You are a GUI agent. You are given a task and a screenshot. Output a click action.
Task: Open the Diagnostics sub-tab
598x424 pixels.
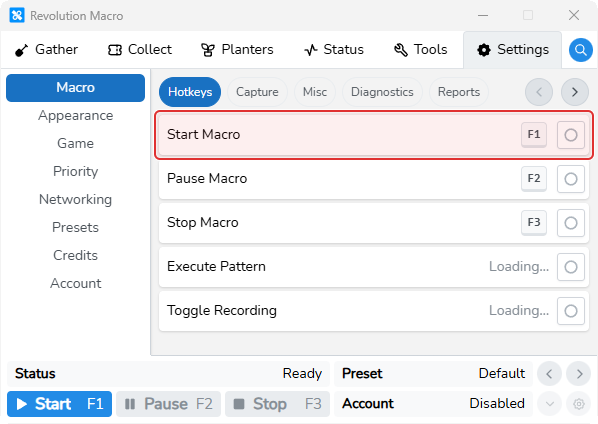pyautogui.click(x=382, y=92)
